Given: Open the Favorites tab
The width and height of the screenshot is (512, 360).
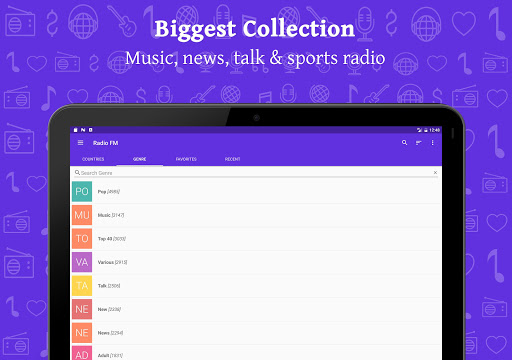Looking at the screenshot, I should [x=186, y=159].
